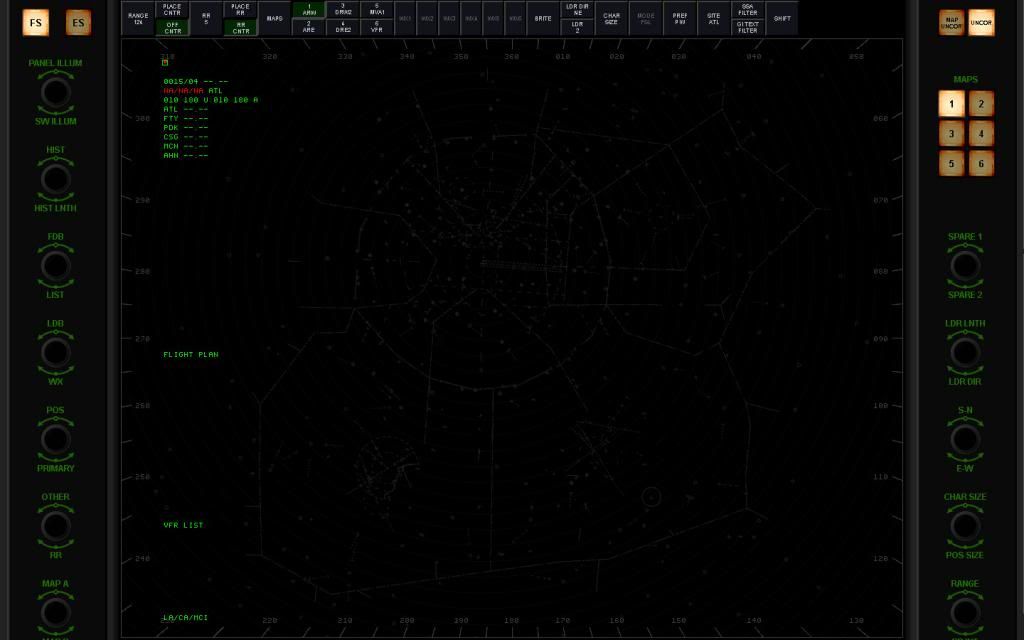Screen dimensions: 1024x640
Task: Click the SPARE 1 / SPARE 2 knob
Action: [964, 266]
